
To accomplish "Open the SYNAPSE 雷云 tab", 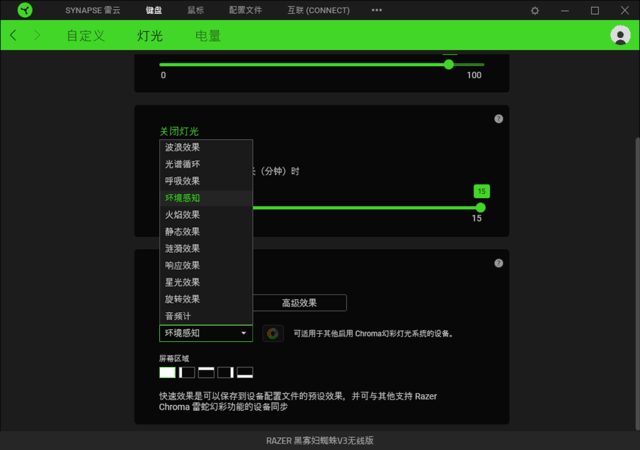I will (x=93, y=10).
